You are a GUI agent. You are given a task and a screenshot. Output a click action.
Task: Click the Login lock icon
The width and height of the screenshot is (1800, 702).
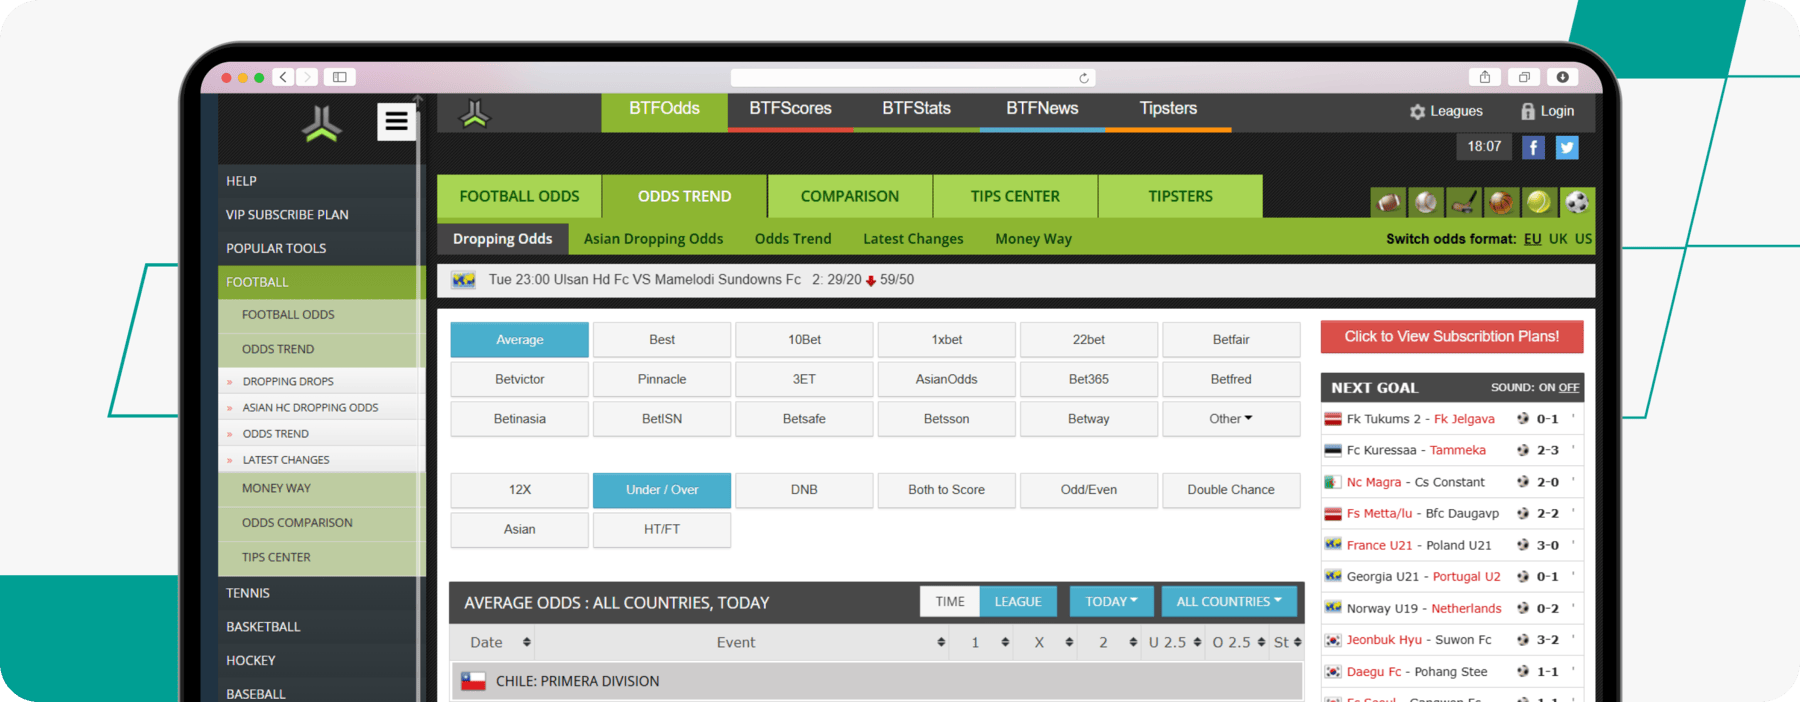tap(1528, 111)
